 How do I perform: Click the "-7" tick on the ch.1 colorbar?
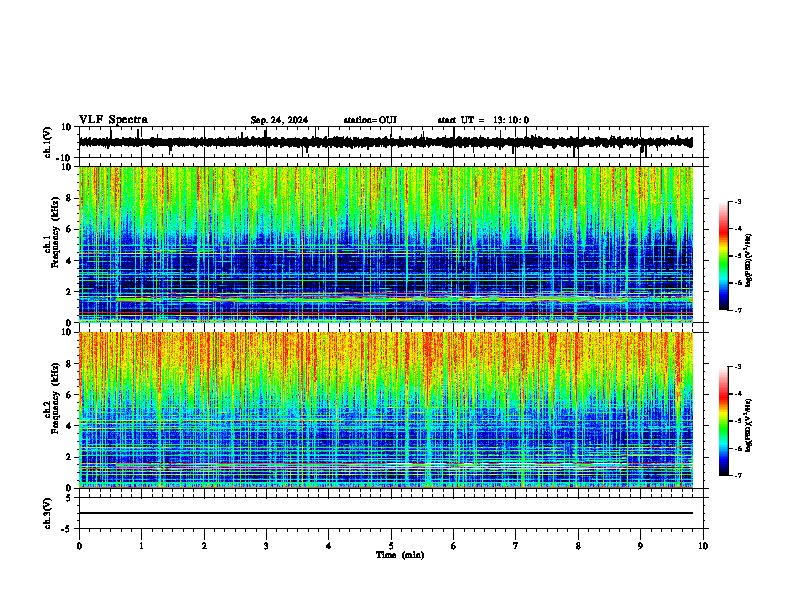point(738,310)
